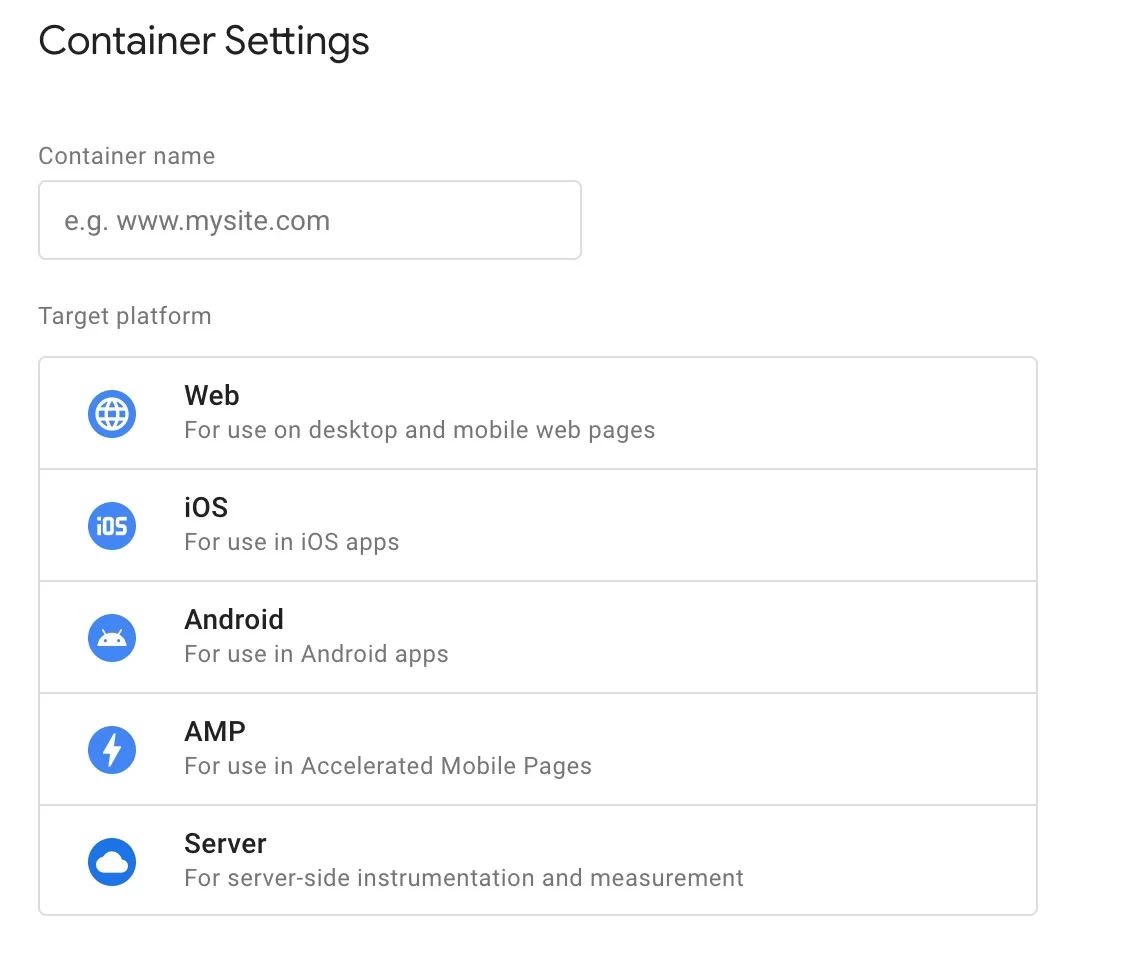Click the Target platform label
1148x972 pixels.
click(125, 316)
